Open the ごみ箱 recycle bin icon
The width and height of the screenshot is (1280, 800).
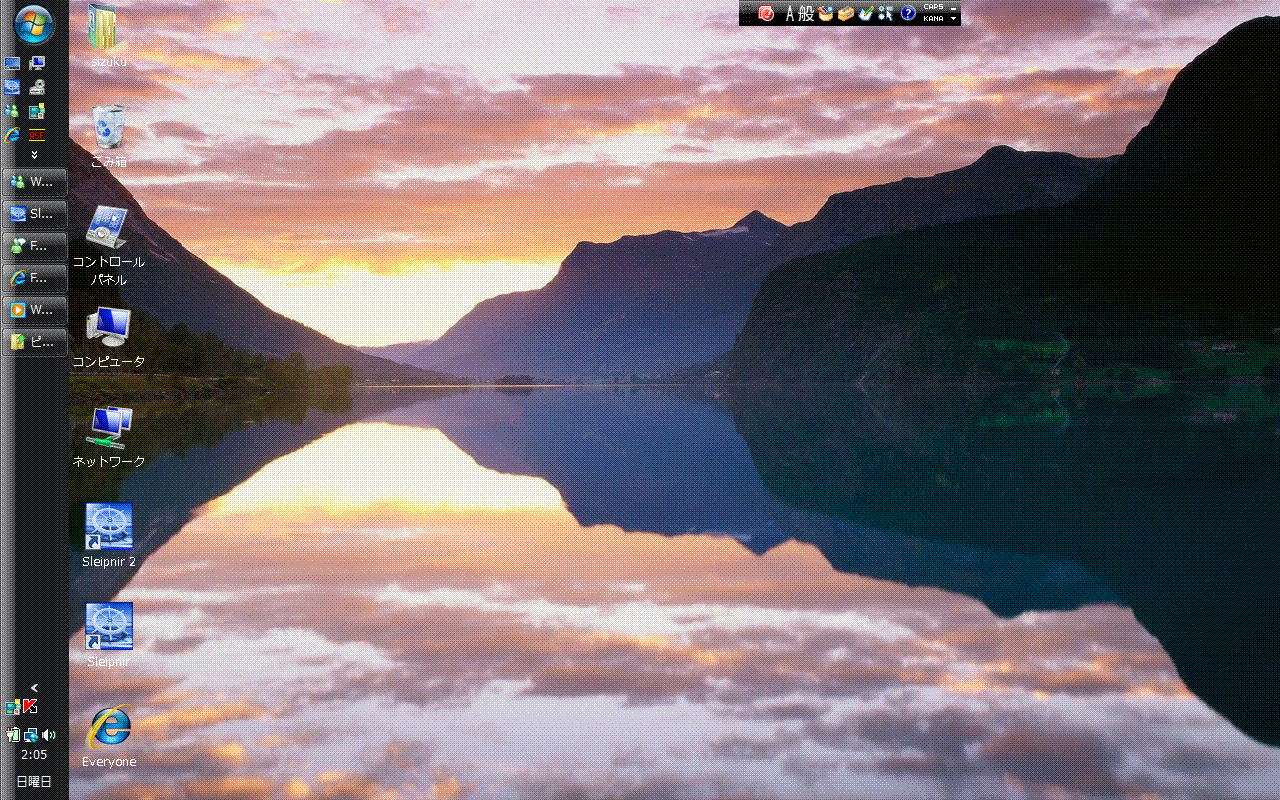point(109,129)
